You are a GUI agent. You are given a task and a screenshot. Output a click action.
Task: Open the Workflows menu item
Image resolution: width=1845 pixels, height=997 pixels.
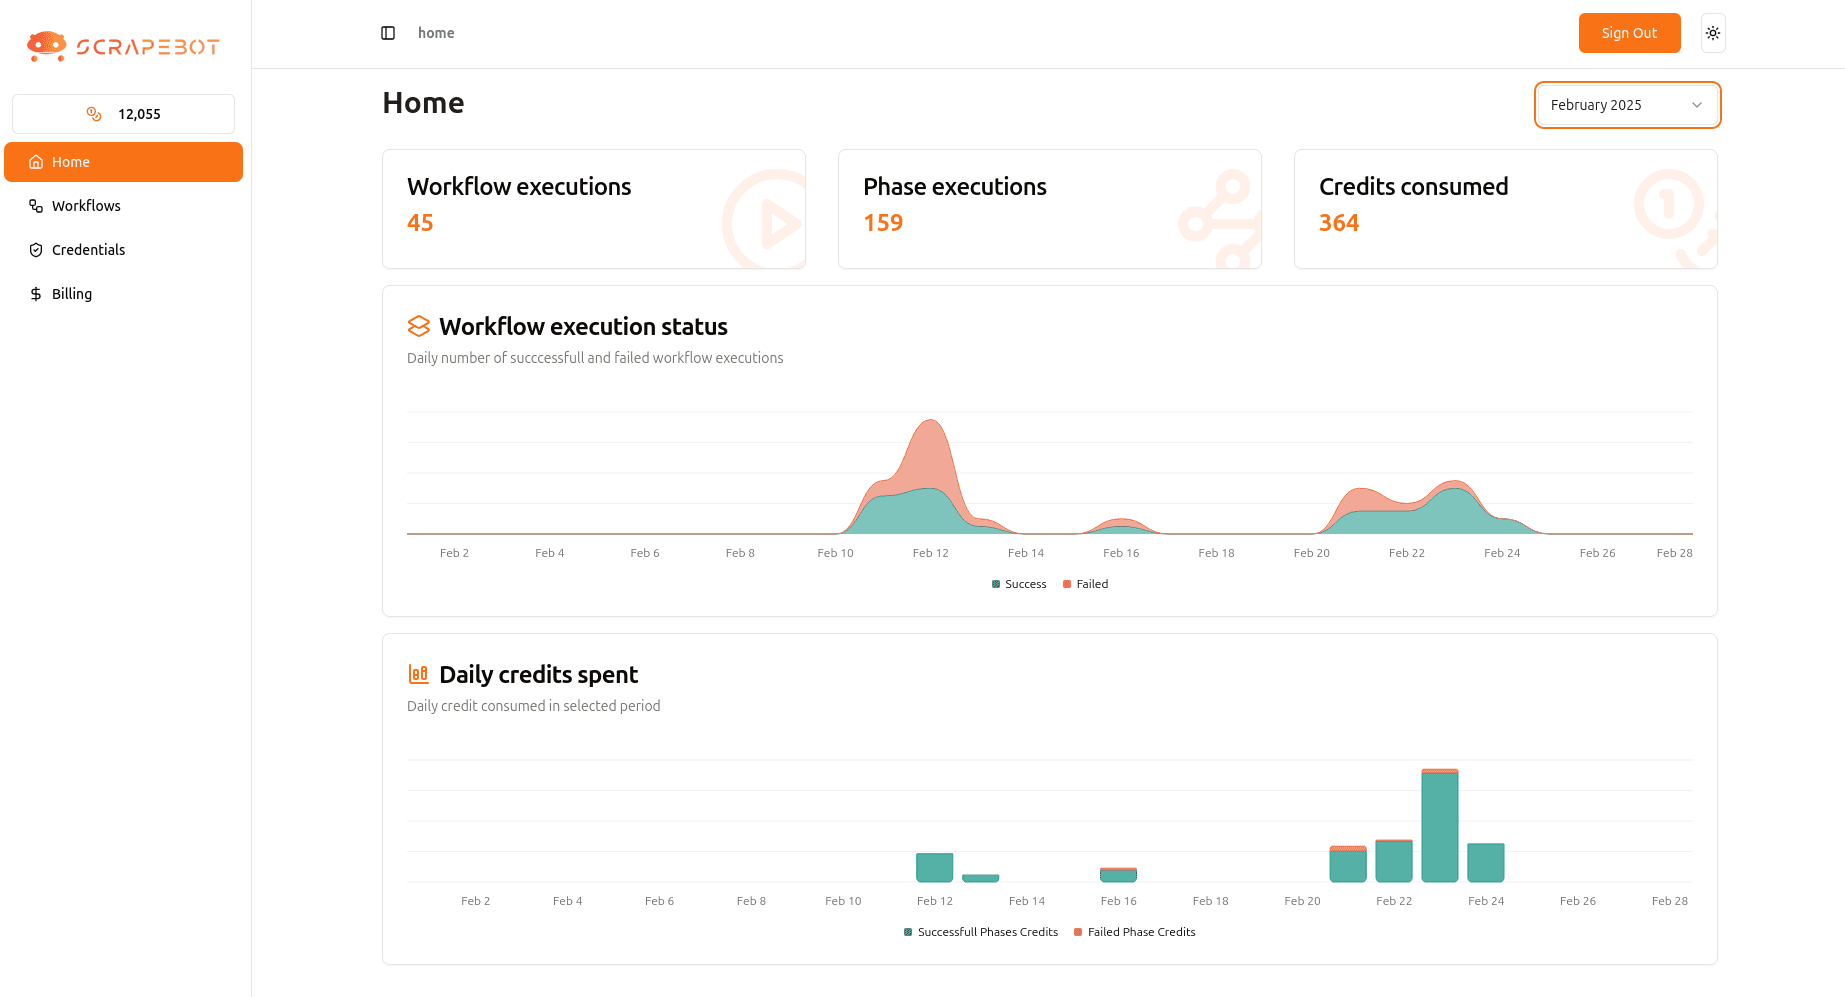point(86,206)
